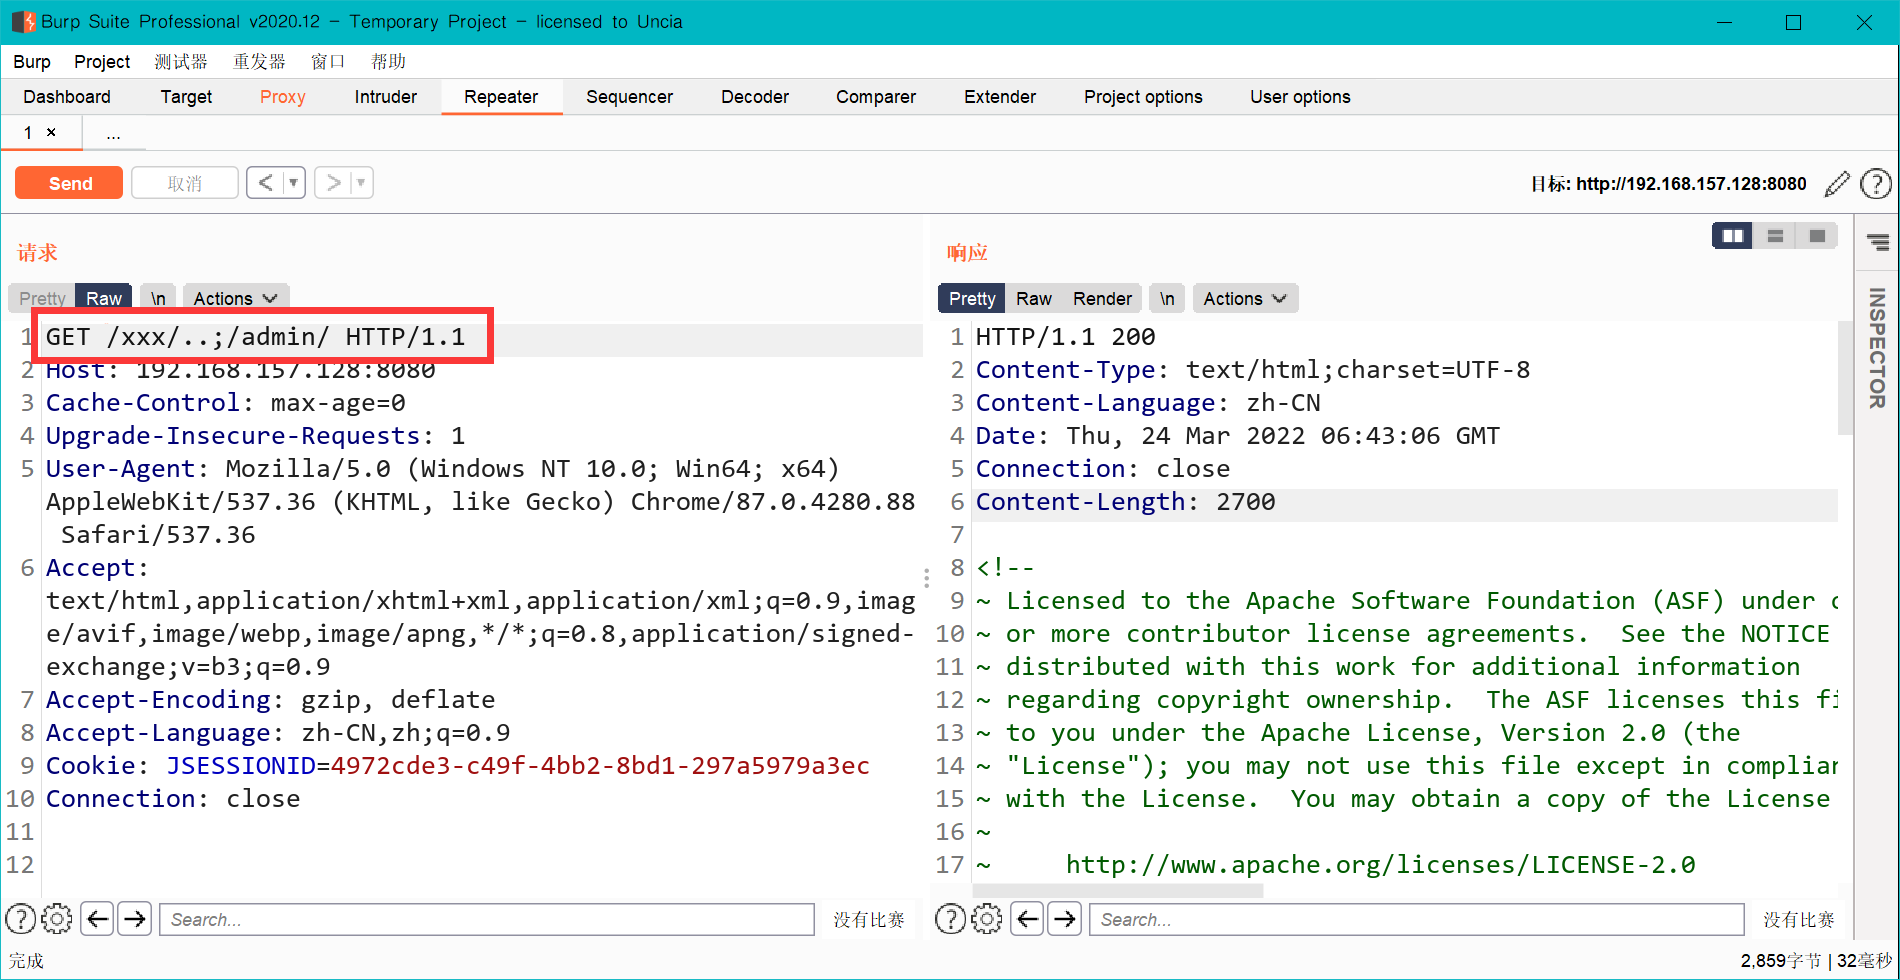The image size is (1900, 980).
Task: Open the vertical INSPECTOR label panel
Action: (1877, 347)
